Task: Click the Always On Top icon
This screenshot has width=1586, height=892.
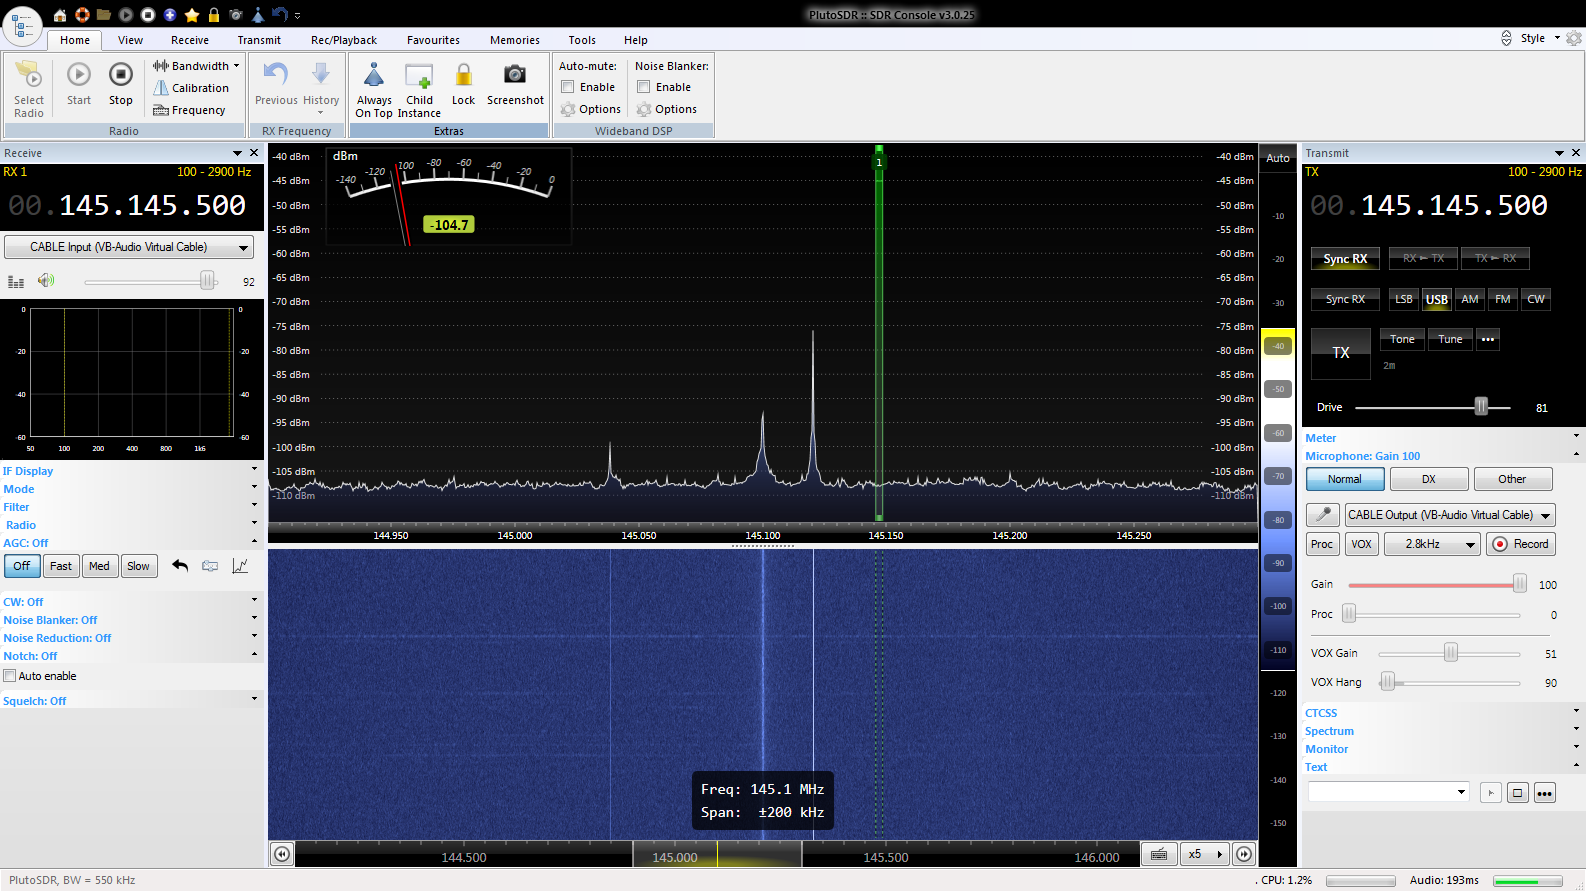Action: [x=374, y=75]
